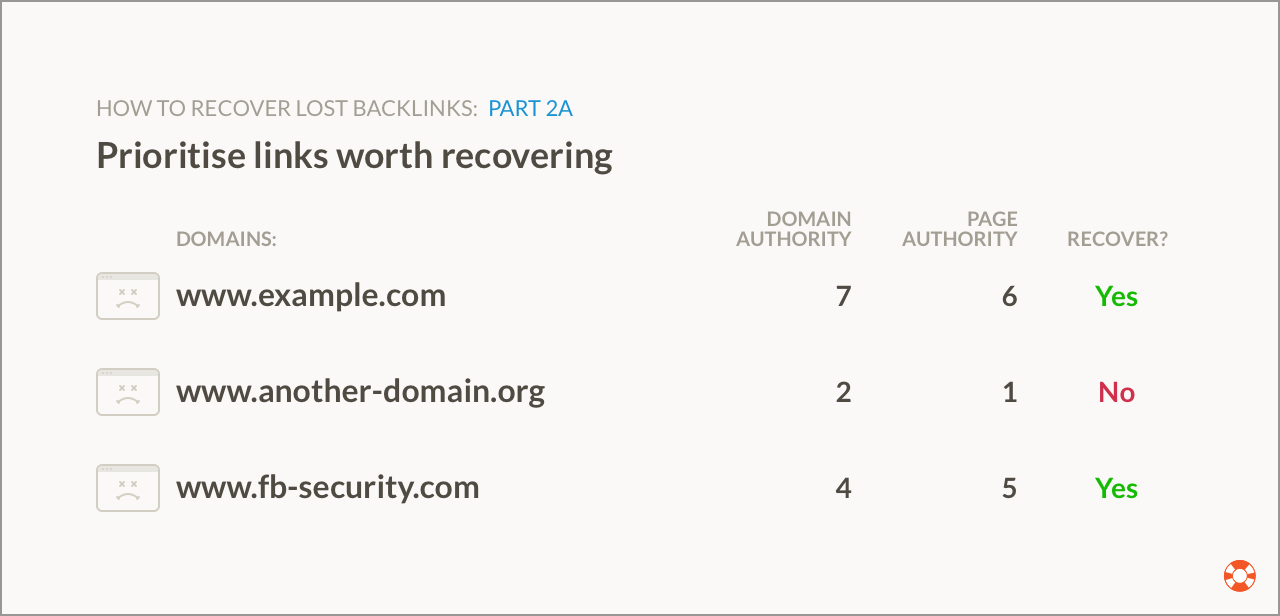Click domain authority value 7 for www.example.com
The width and height of the screenshot is (1280, 616).
coord(844,296)
